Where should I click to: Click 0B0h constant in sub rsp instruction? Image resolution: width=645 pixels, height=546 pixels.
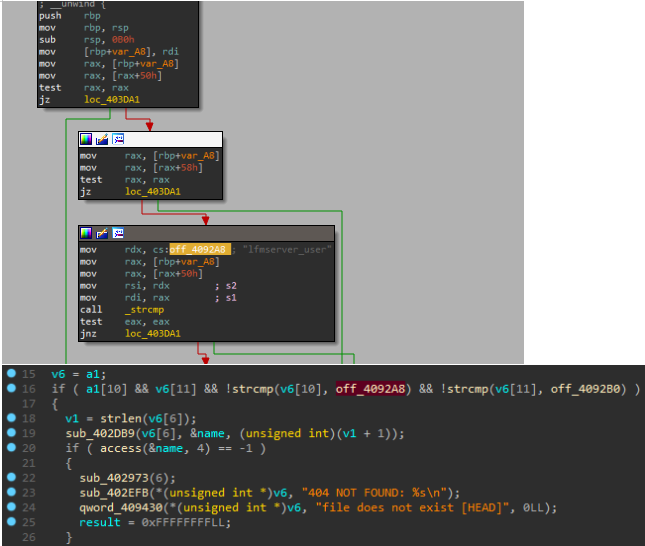pos(123,40)
